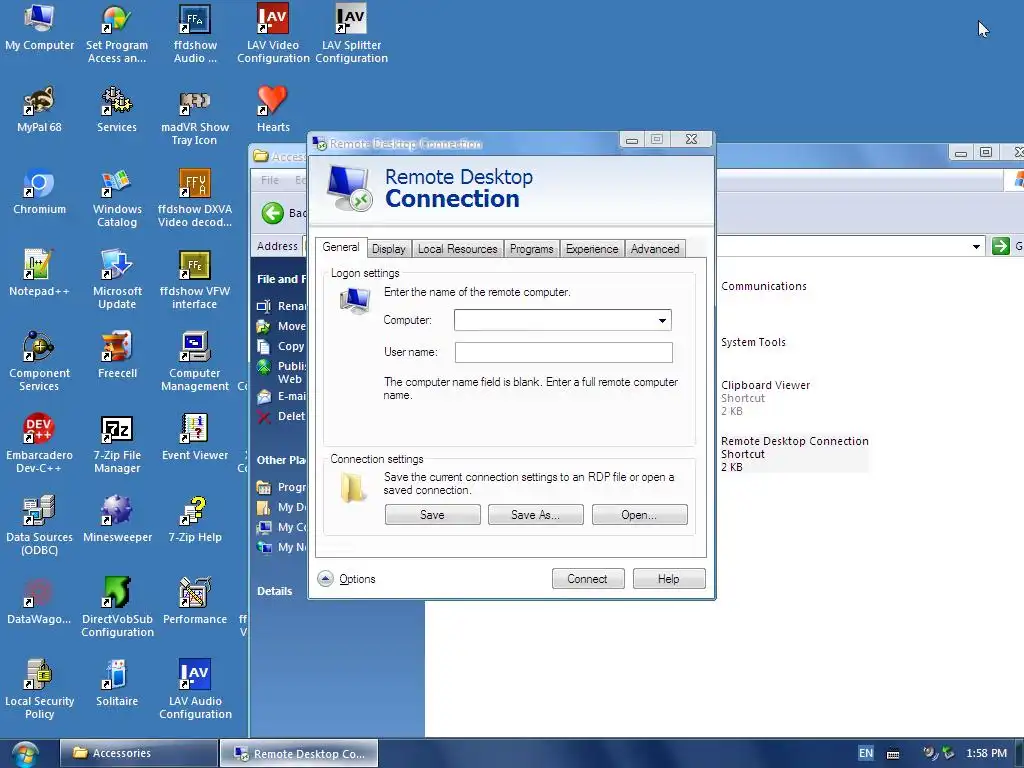The height and width of the screenshot is (768, 1024).
Task: Select the 7-Zip File Manager icon
Action: click(117, 444)
